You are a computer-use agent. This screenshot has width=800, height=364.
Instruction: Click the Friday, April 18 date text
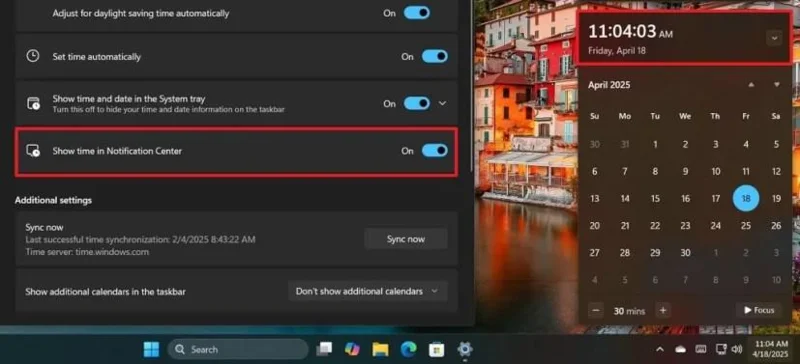coord(617,51)
